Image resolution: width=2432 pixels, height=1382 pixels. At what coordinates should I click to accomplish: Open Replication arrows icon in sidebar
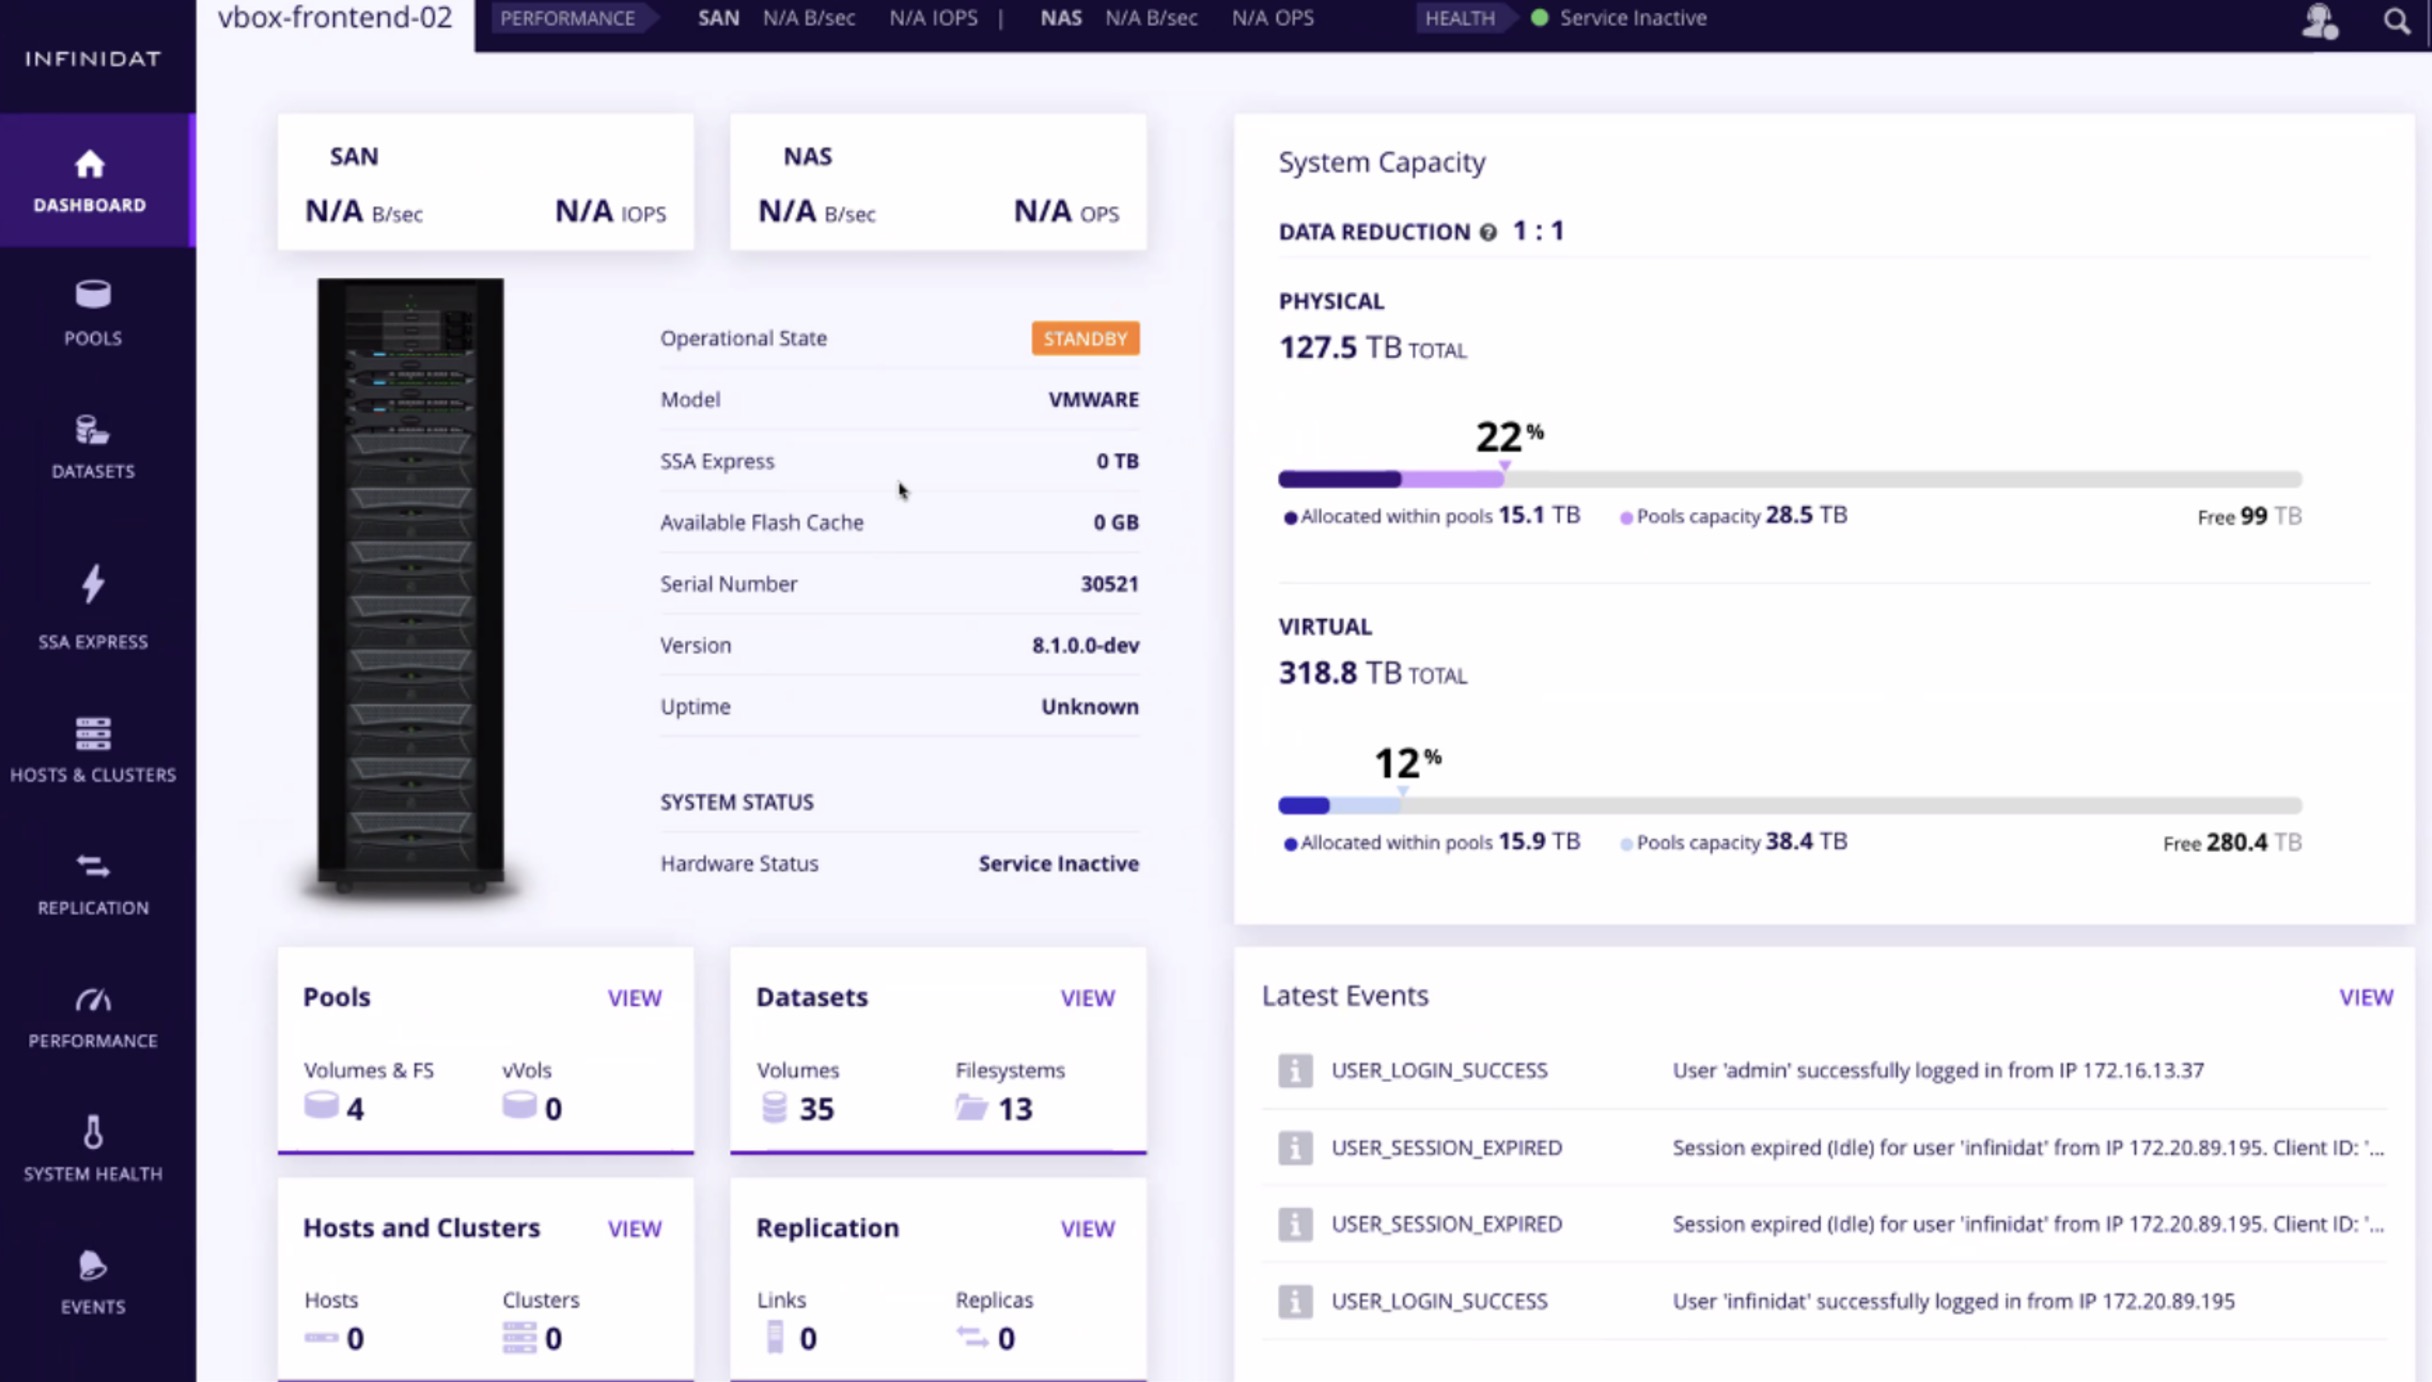pyautogui.click(x=93, y=867)
